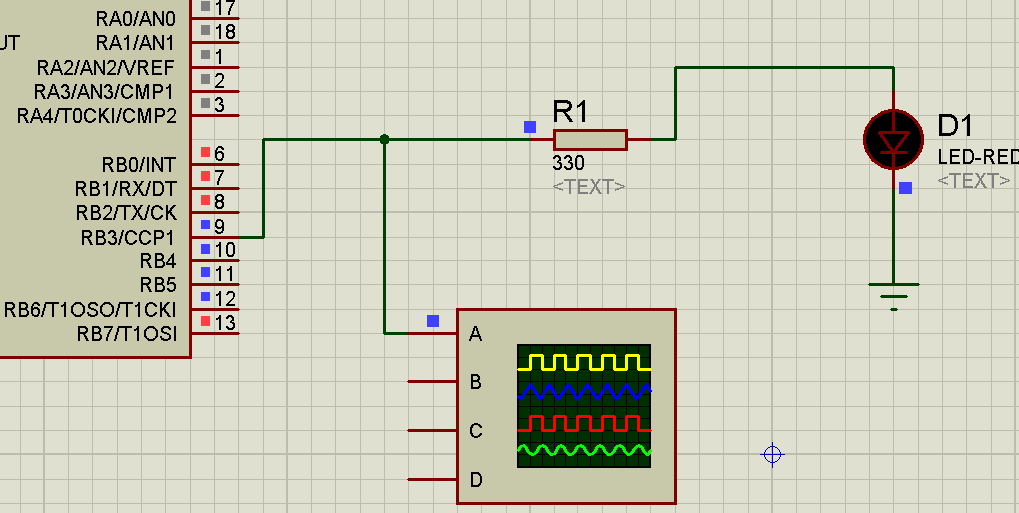Click the 330 resistance value

[569, 163]
